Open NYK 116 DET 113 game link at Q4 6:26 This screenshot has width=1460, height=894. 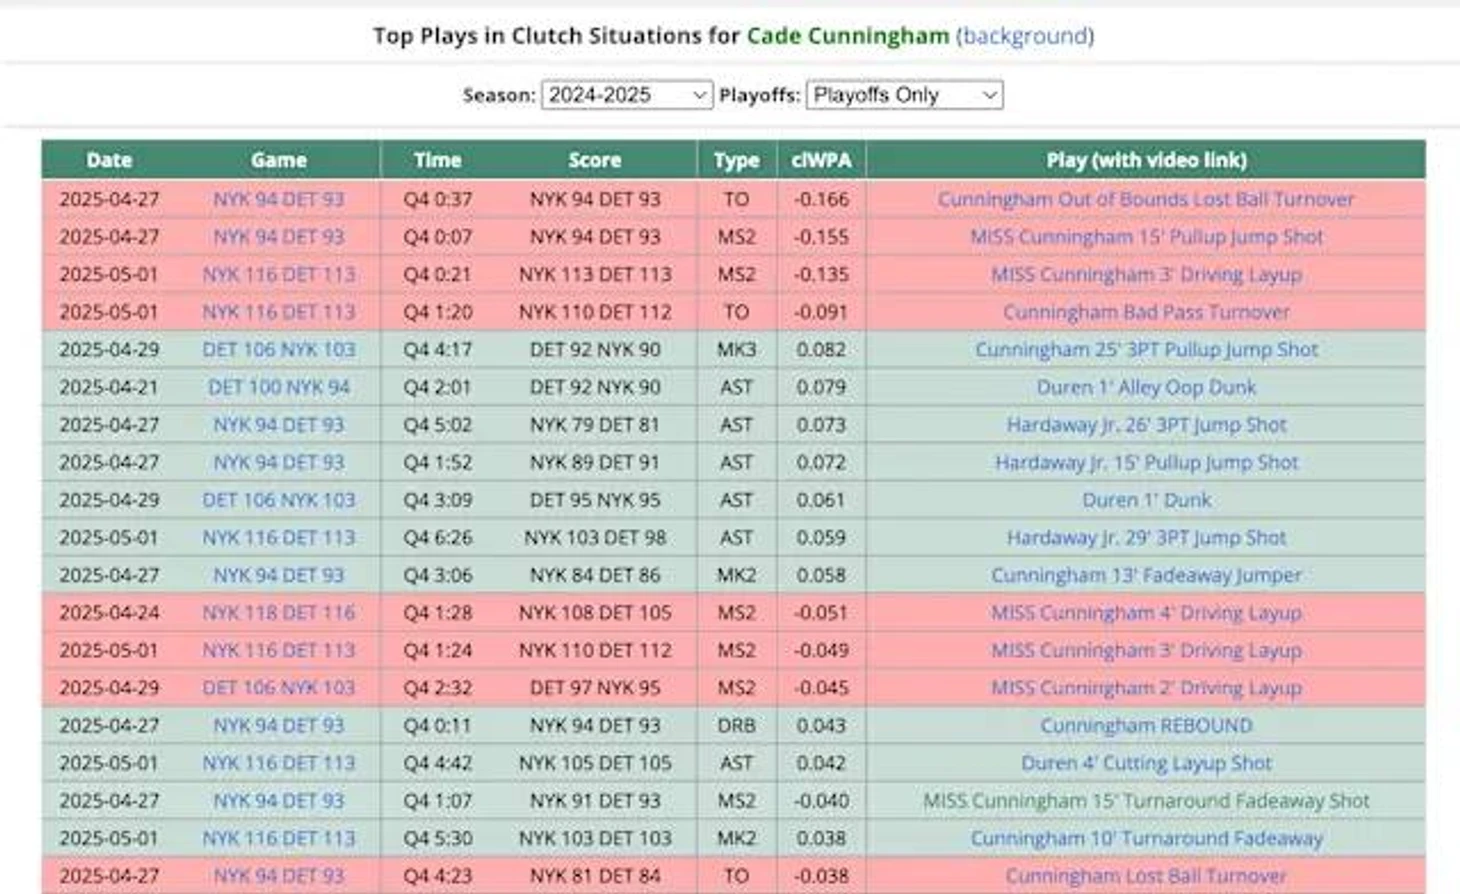(278, 538)
